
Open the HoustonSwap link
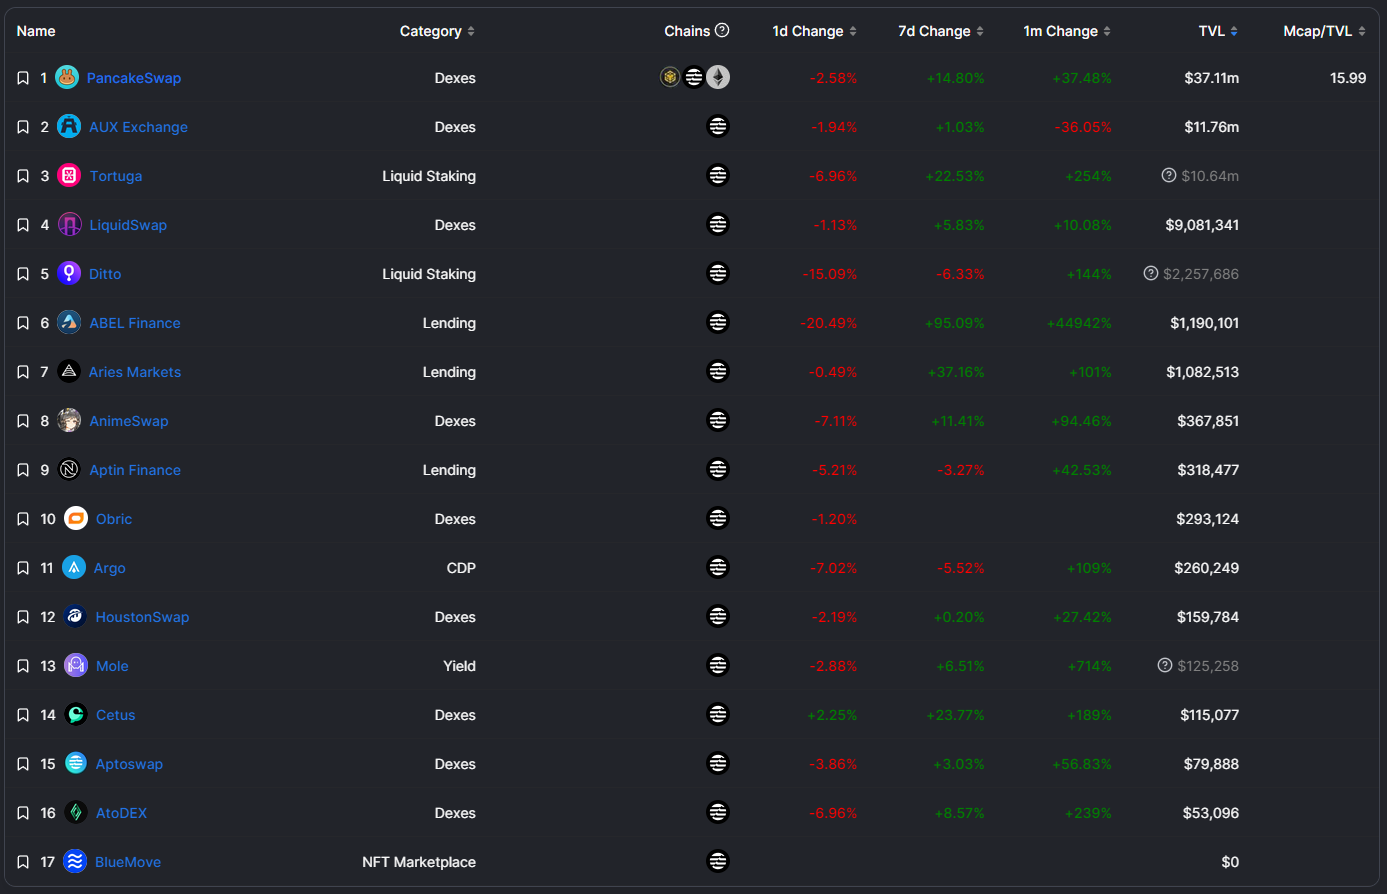point(142,617)
